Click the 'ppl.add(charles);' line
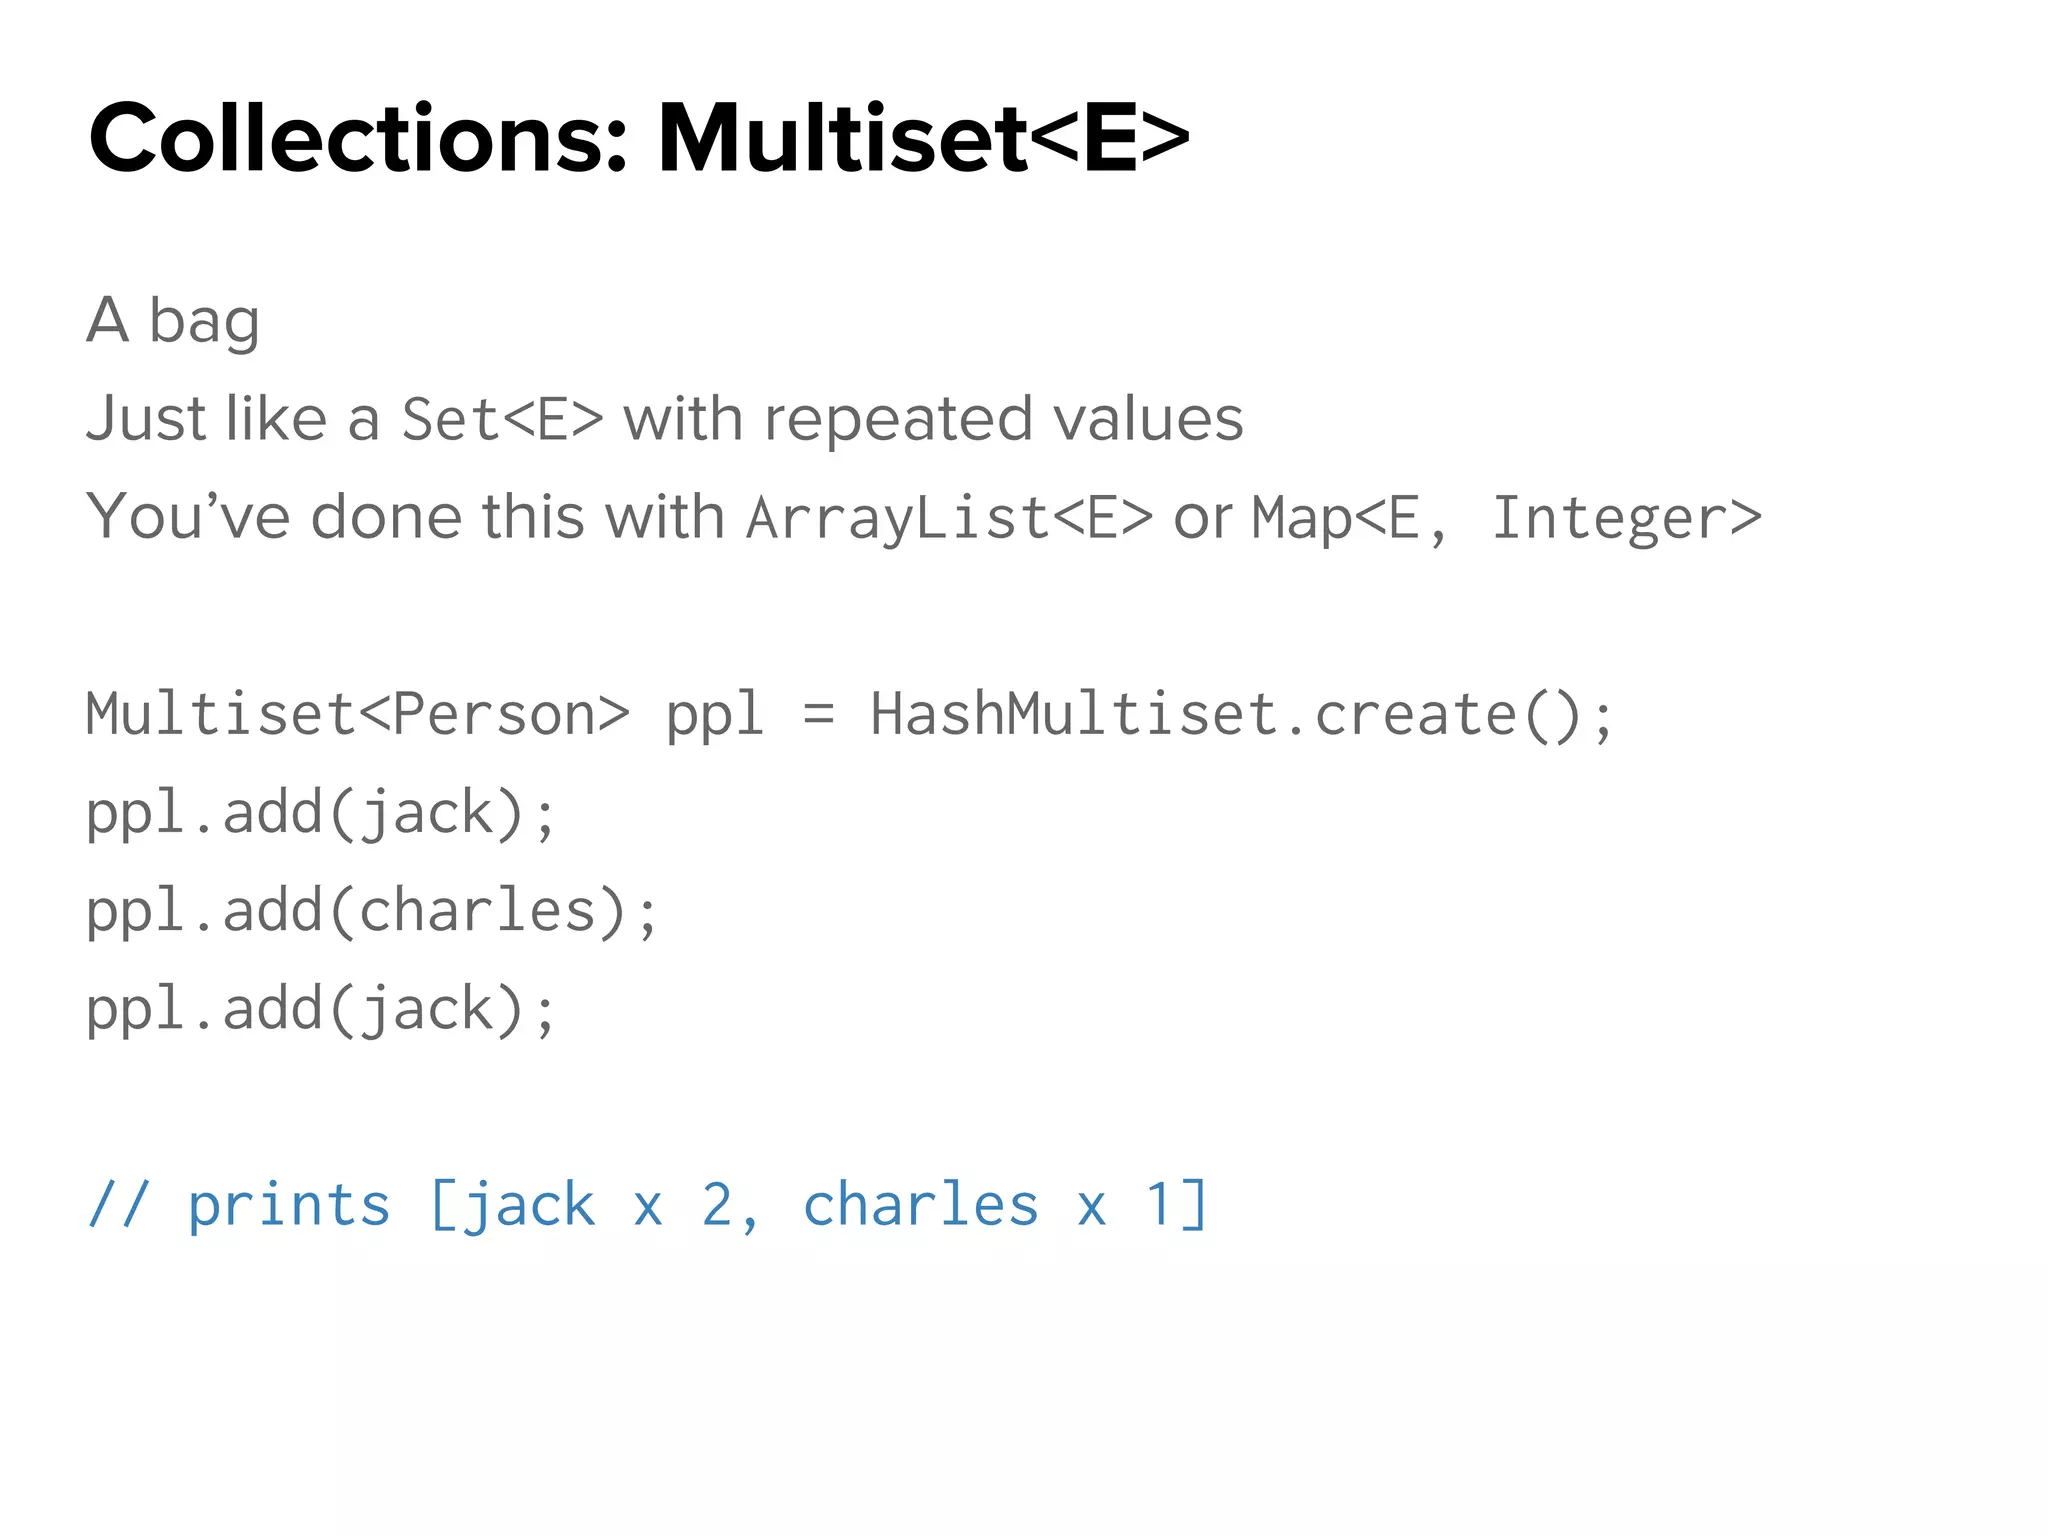Screen dimensions: 2048x1536 point(371,910)
